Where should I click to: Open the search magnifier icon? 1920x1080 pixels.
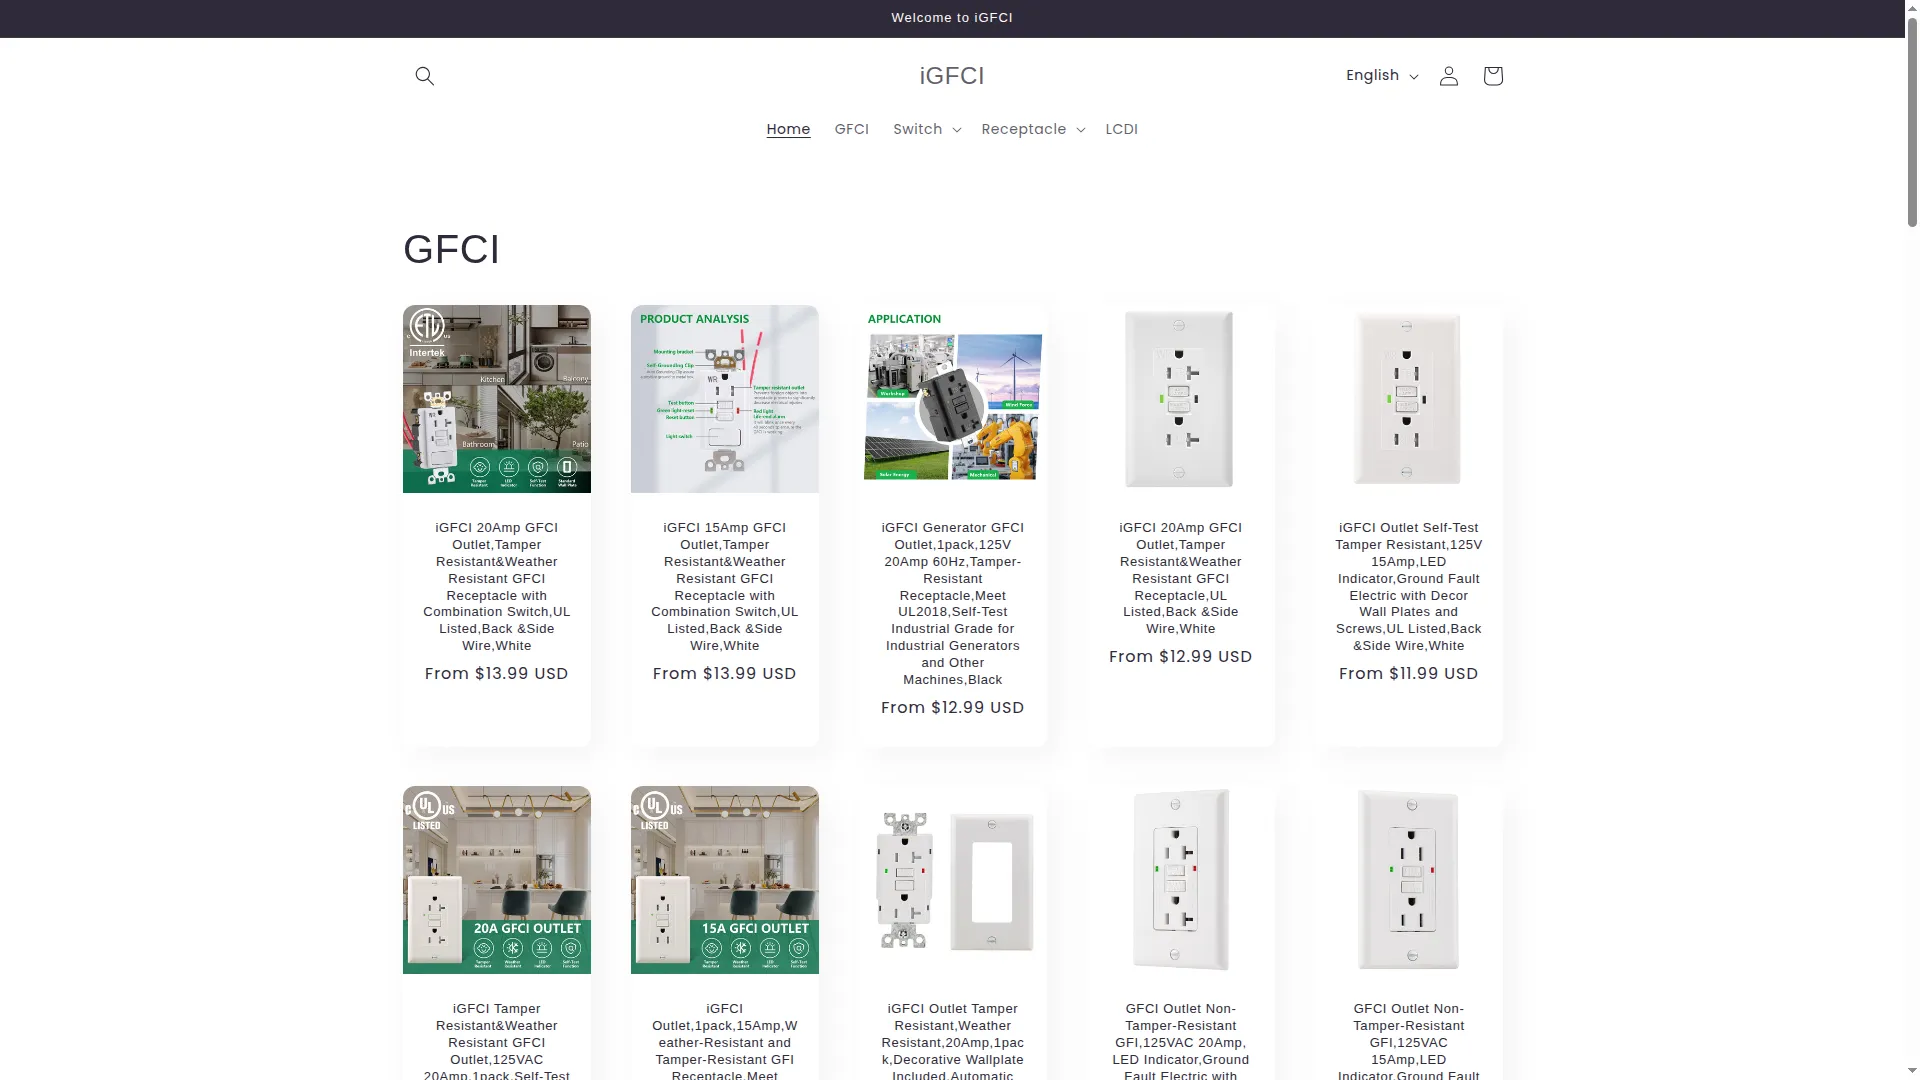pos(424,76)
